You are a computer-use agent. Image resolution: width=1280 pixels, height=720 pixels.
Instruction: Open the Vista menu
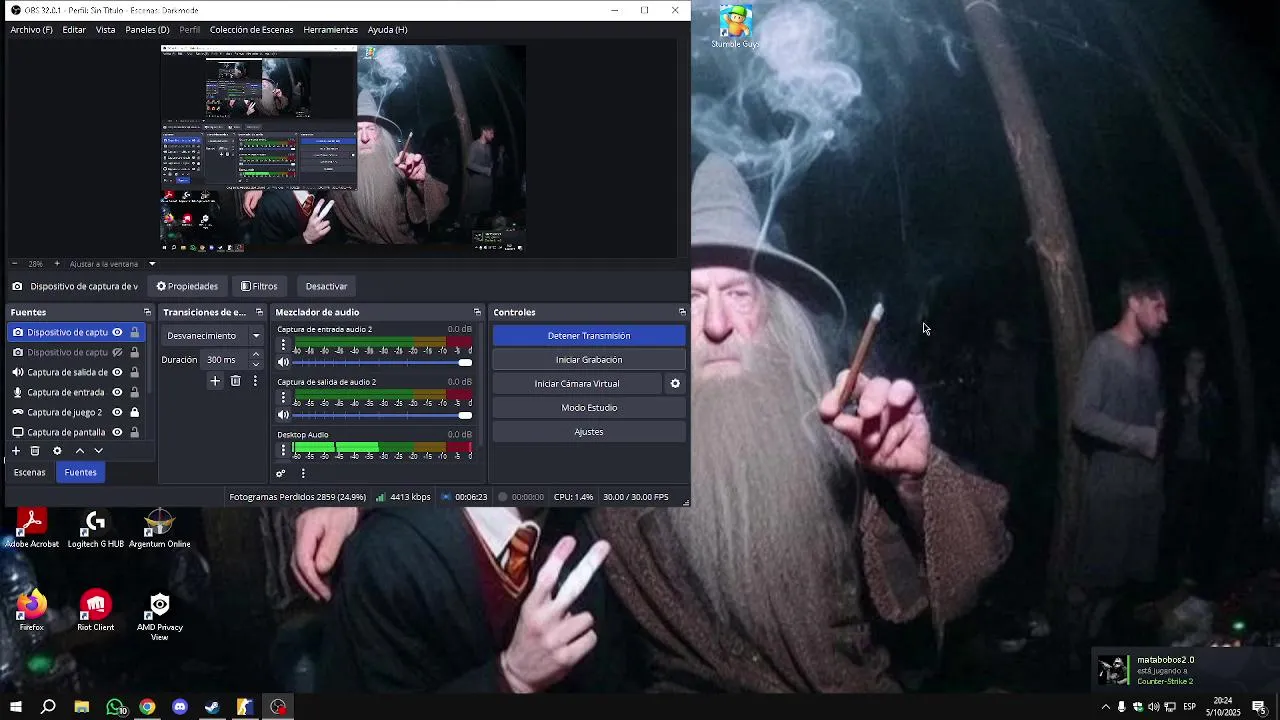105,30
